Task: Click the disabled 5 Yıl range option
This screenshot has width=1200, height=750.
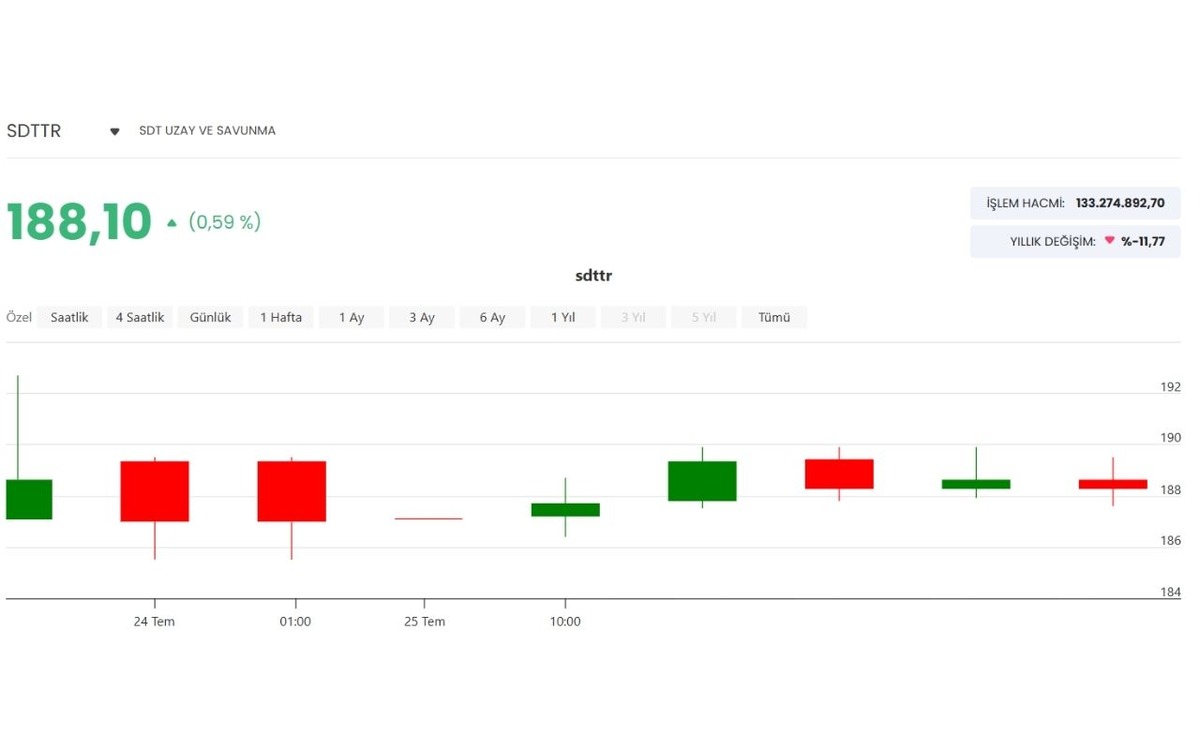Action: [704, 317]
